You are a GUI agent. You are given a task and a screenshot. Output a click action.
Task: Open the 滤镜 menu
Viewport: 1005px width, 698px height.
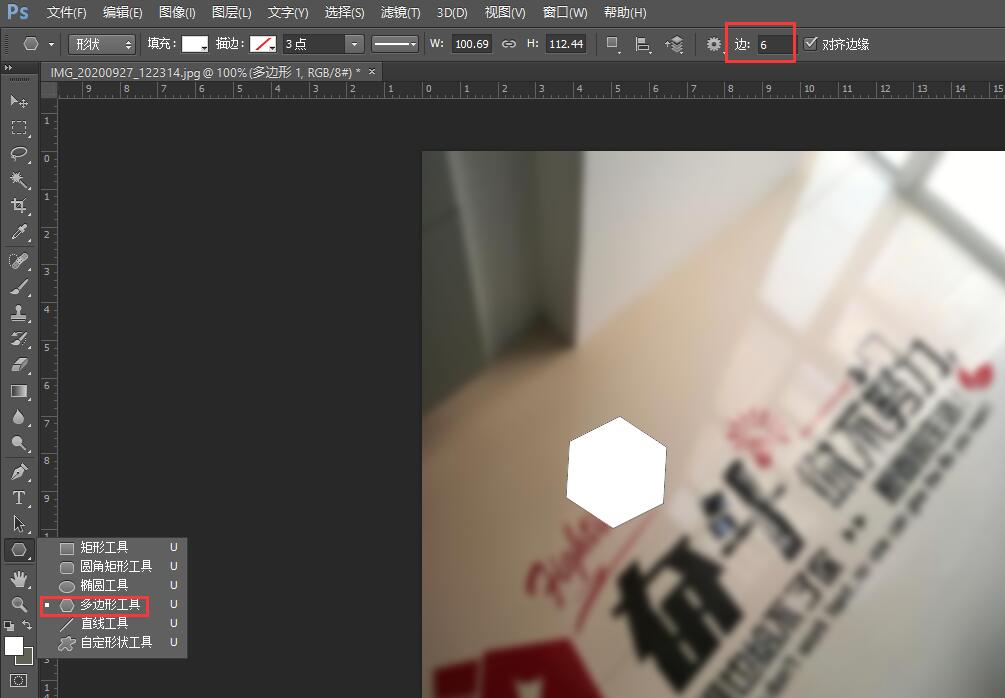point(399,13)
